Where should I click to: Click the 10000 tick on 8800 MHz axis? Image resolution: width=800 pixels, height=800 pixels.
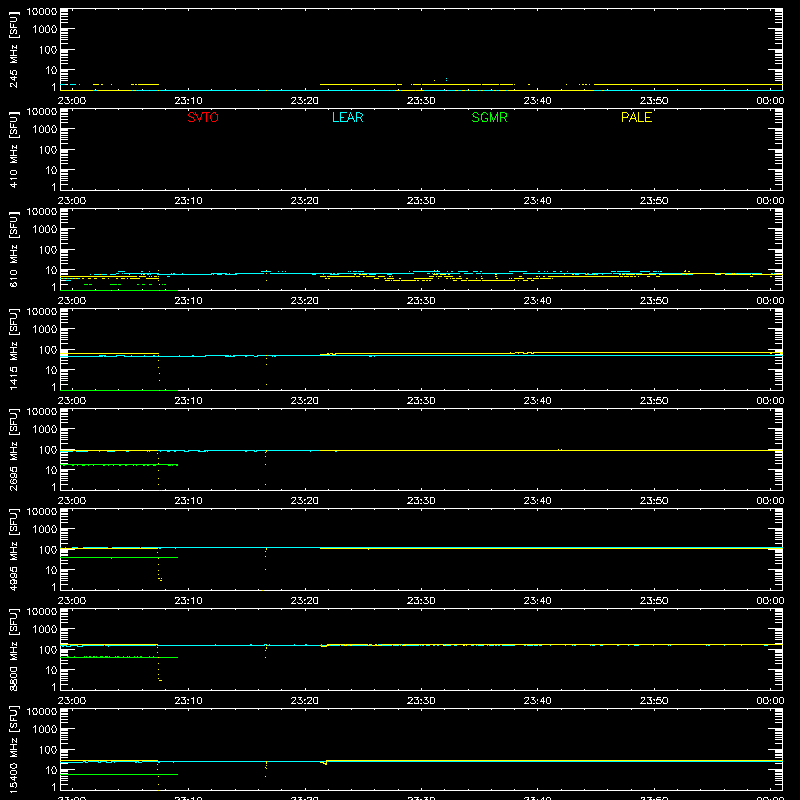click(x=42, y=612)
